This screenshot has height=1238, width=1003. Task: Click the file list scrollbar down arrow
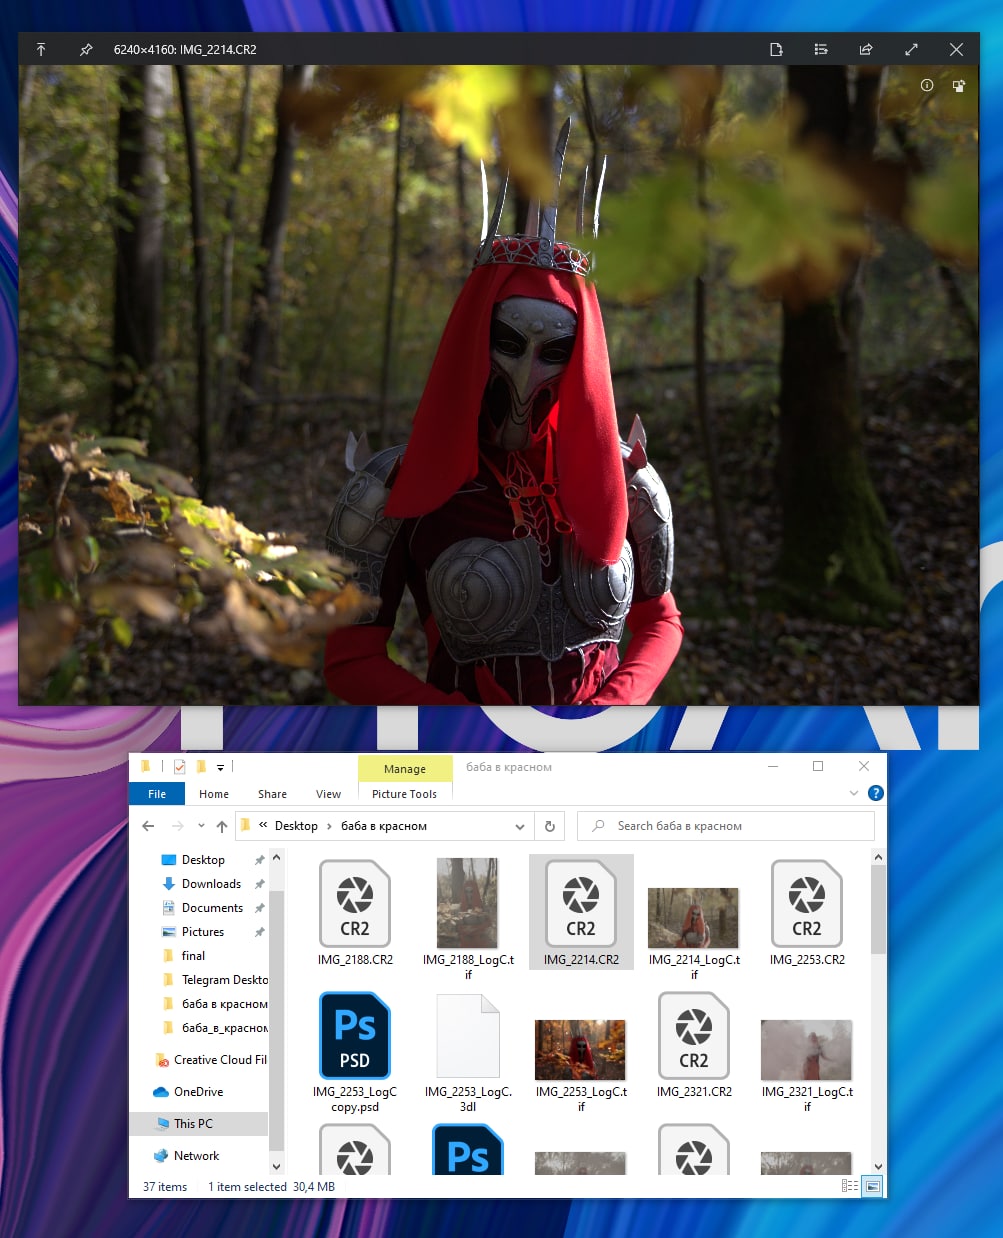pyautogui.click(x=878, y=1166)
